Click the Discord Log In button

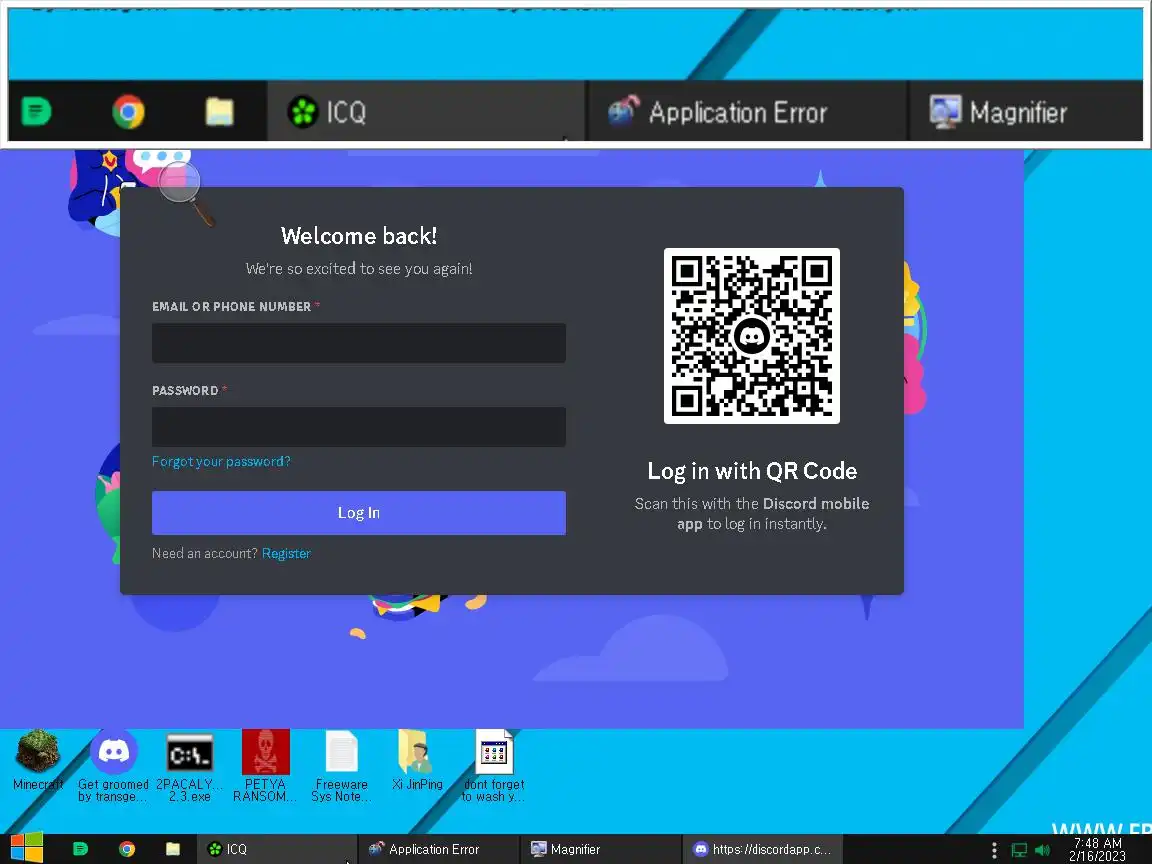[359, 513]
